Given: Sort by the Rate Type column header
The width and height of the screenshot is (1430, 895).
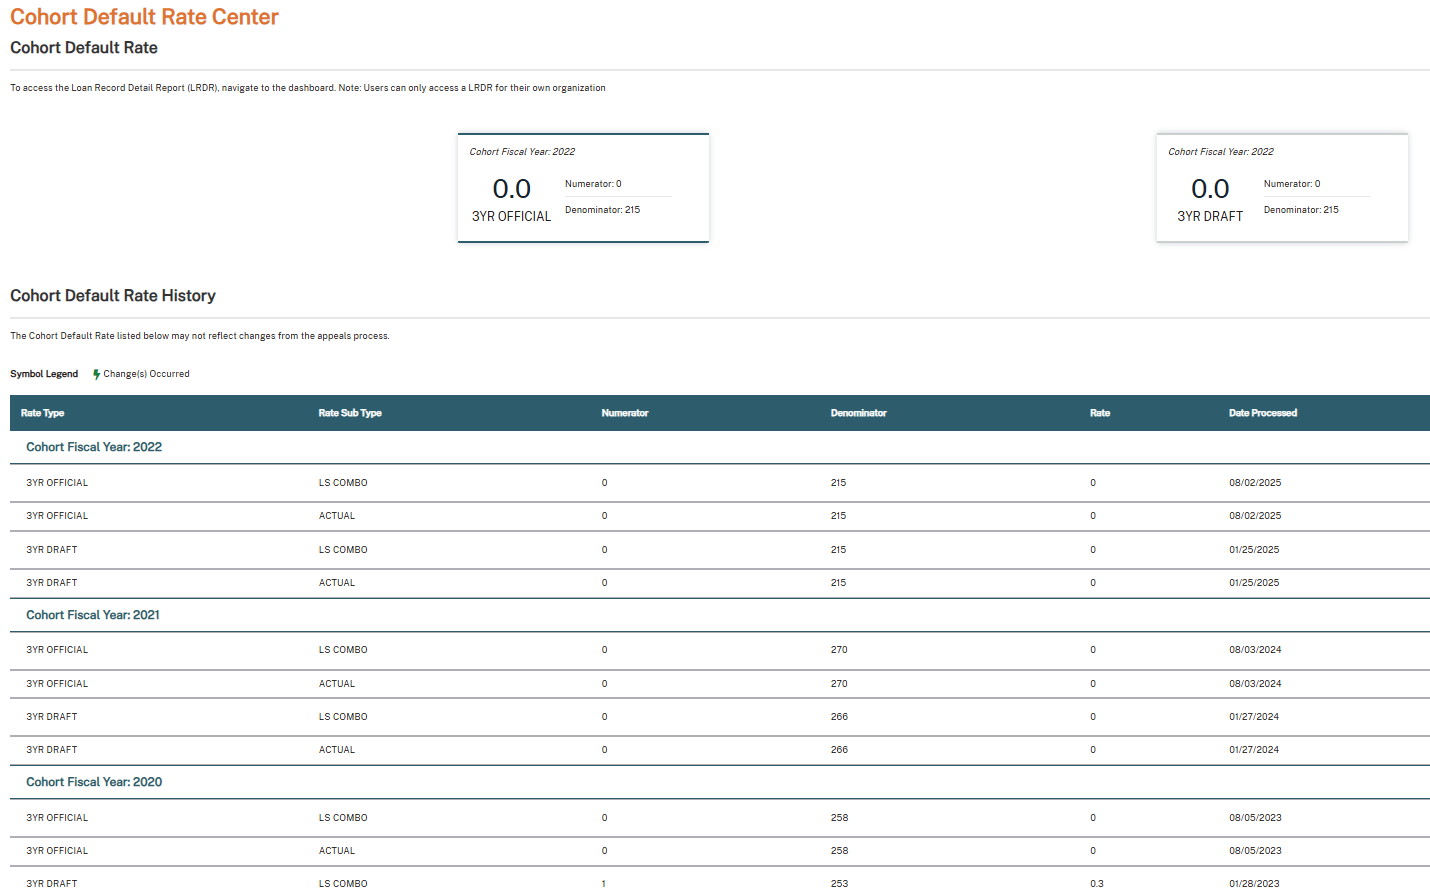Looking at the screenshot, I should (x=42, y=413).
